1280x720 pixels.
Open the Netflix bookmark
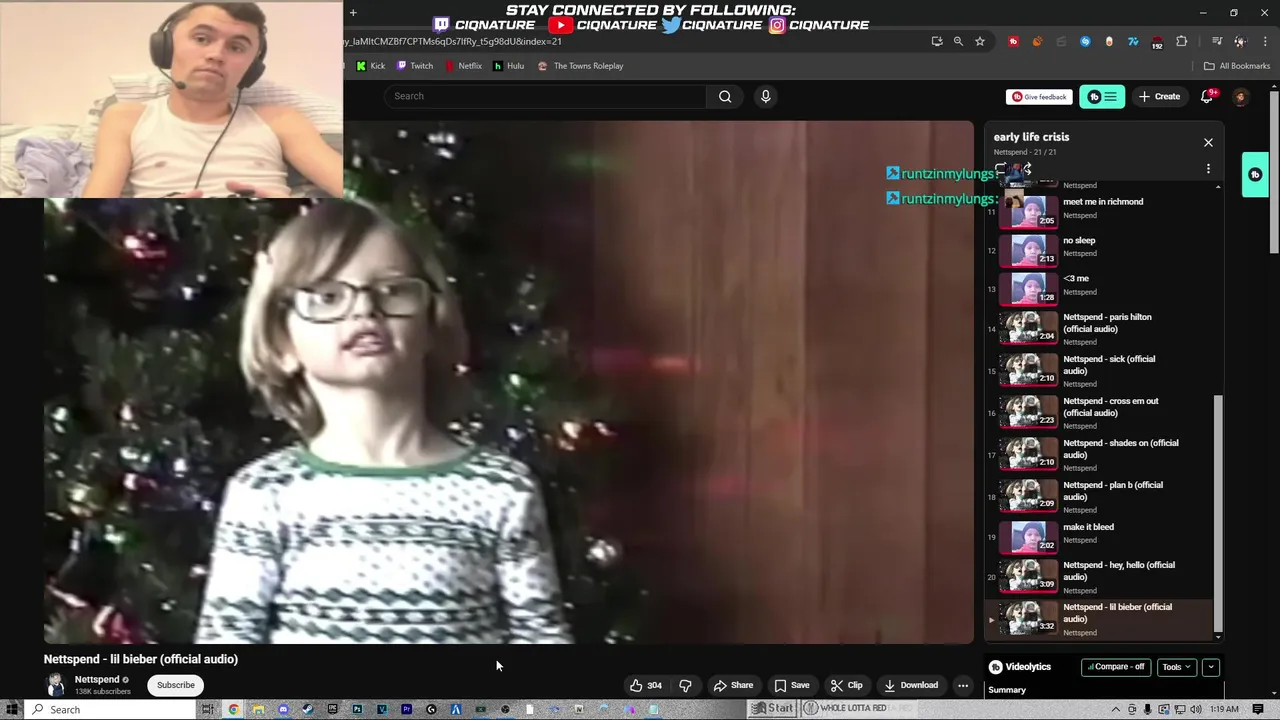point(463,66)
